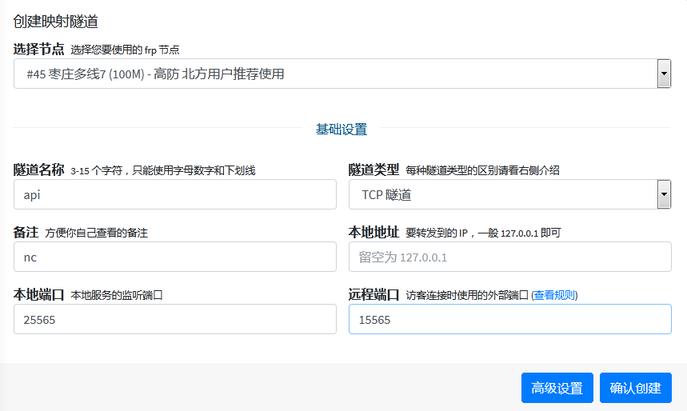The width and height of the screenshot is (687, 411).
Task: Open the 查看规则 link
Action: pos(554,295)
